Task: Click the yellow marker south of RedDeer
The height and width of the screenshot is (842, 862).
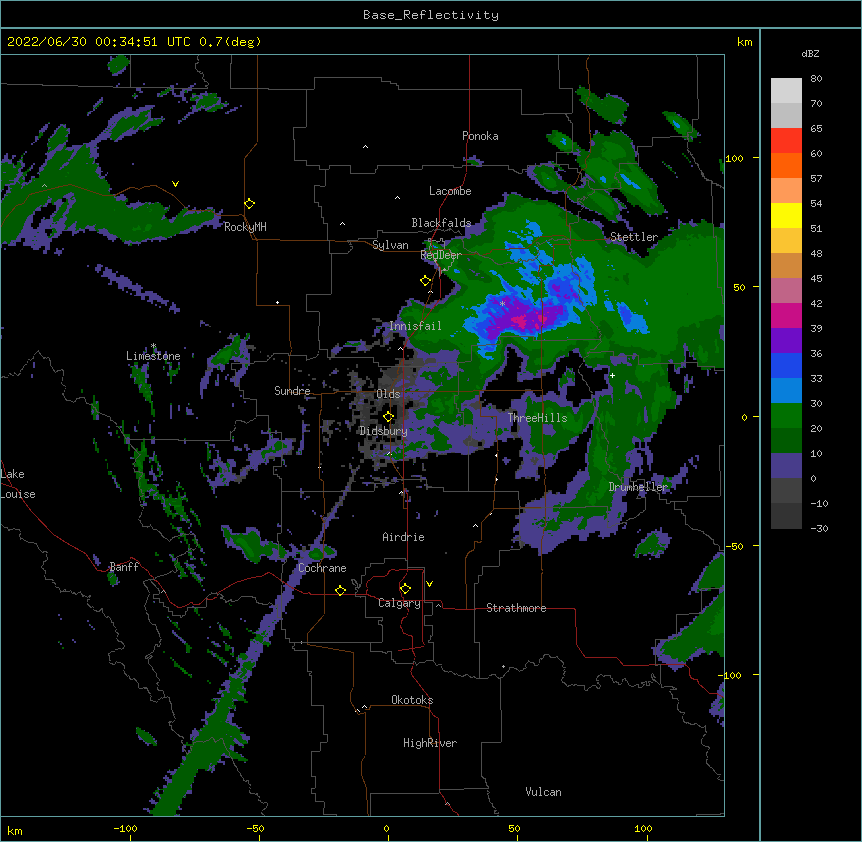Action: 425,281
